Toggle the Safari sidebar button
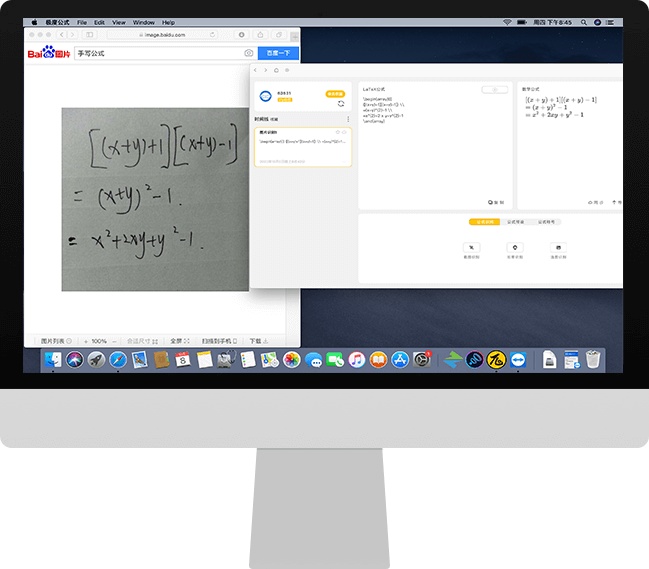This screenshot has width=649, height=569. [x=90, y=35]
